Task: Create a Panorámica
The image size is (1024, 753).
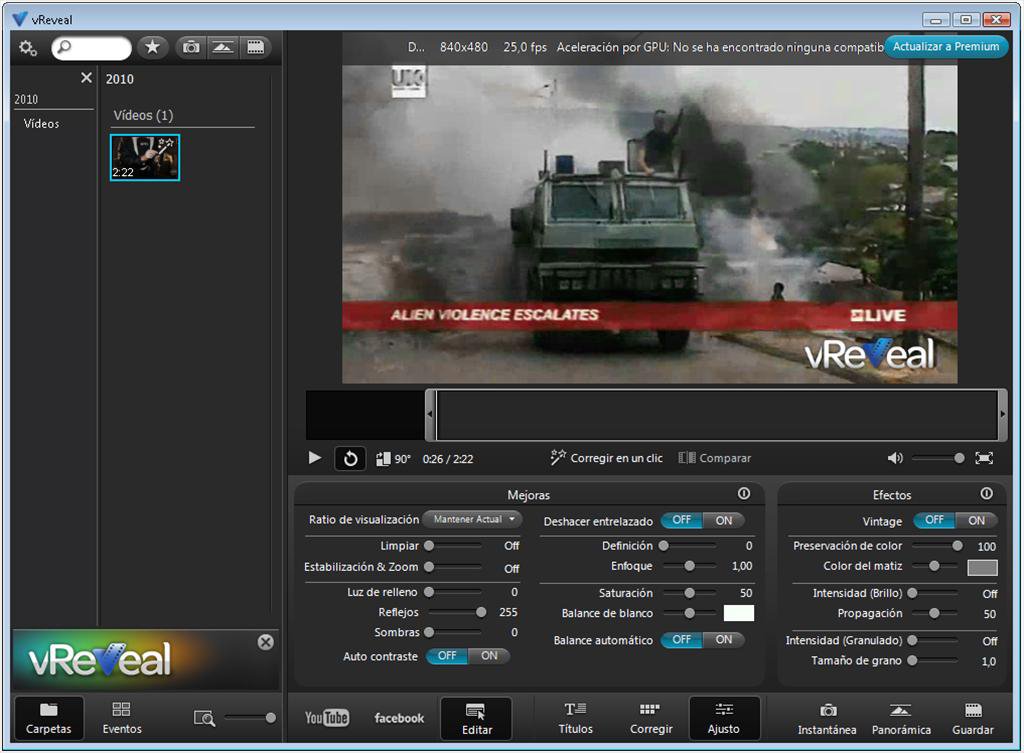Action: pos(901,718)
